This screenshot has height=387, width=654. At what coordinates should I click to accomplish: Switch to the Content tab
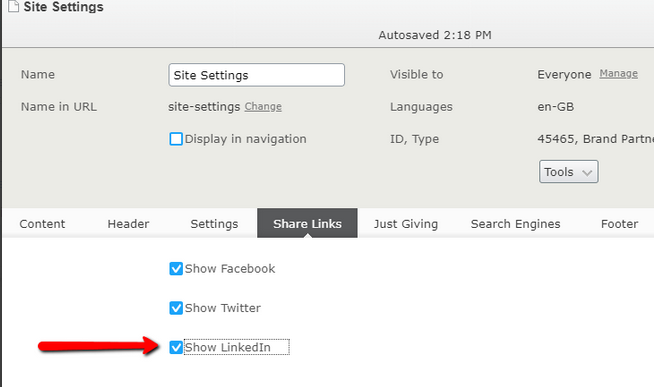(x=42, y=224)
